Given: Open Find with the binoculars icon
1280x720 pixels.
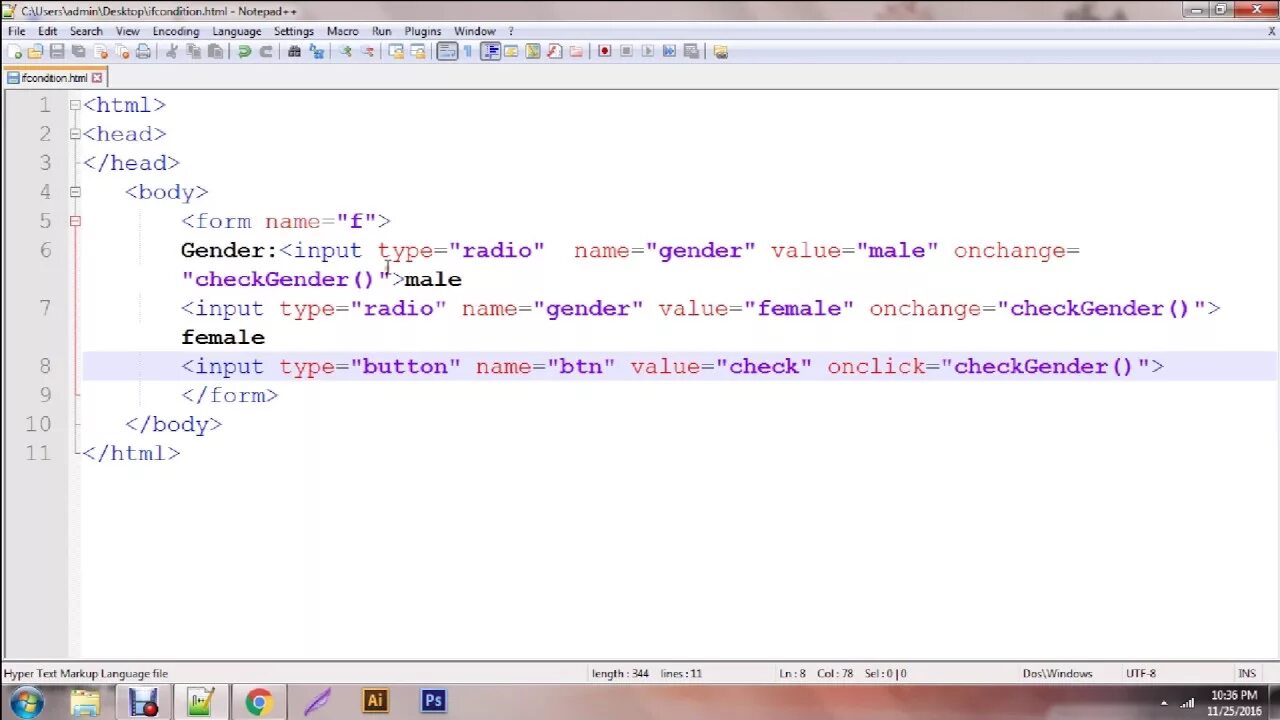Looking at the screenshot, I should (294, 52).
